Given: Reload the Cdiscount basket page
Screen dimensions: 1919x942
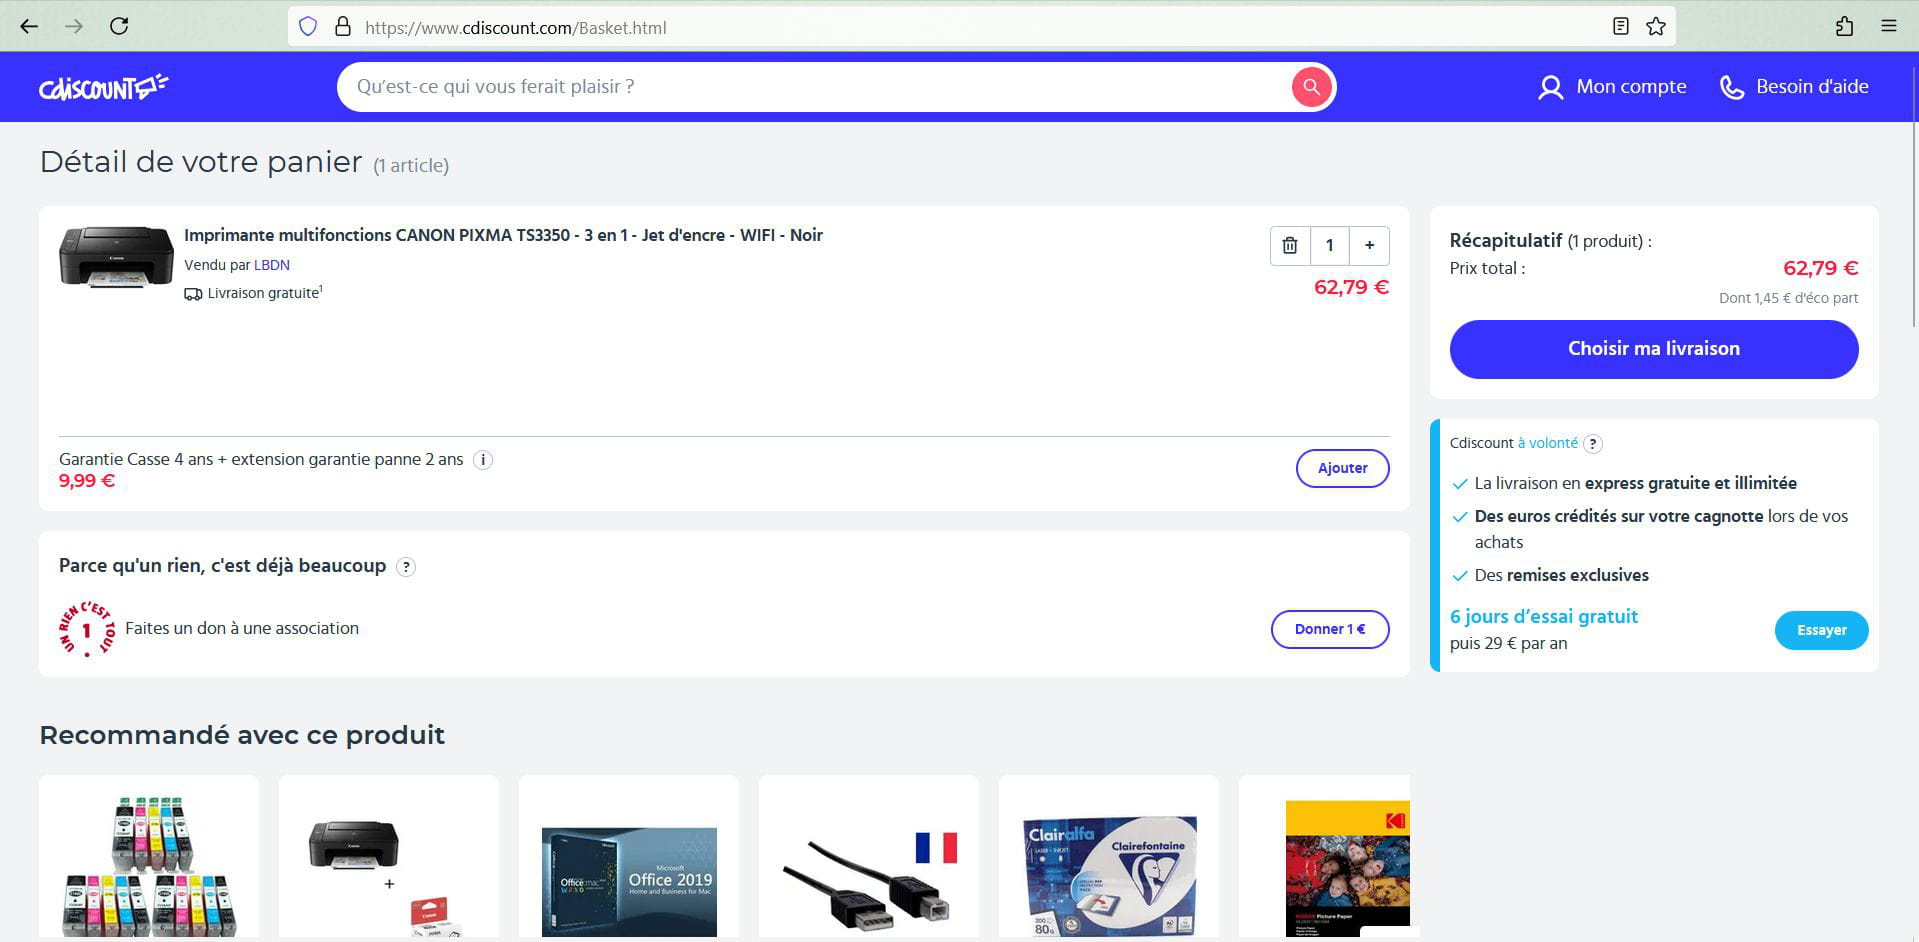Looking at the screenshot, I should coord(119,27).
